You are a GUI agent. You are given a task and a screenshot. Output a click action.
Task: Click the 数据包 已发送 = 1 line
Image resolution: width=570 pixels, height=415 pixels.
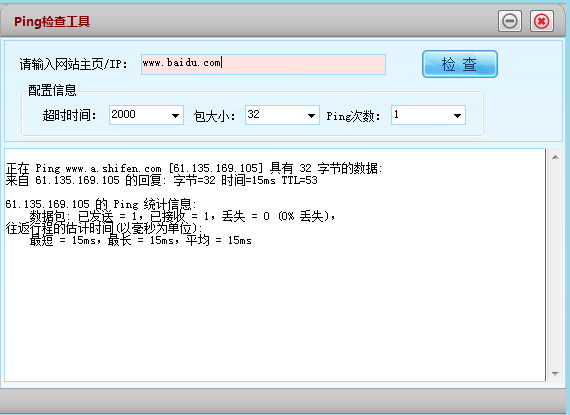point(182,216)
